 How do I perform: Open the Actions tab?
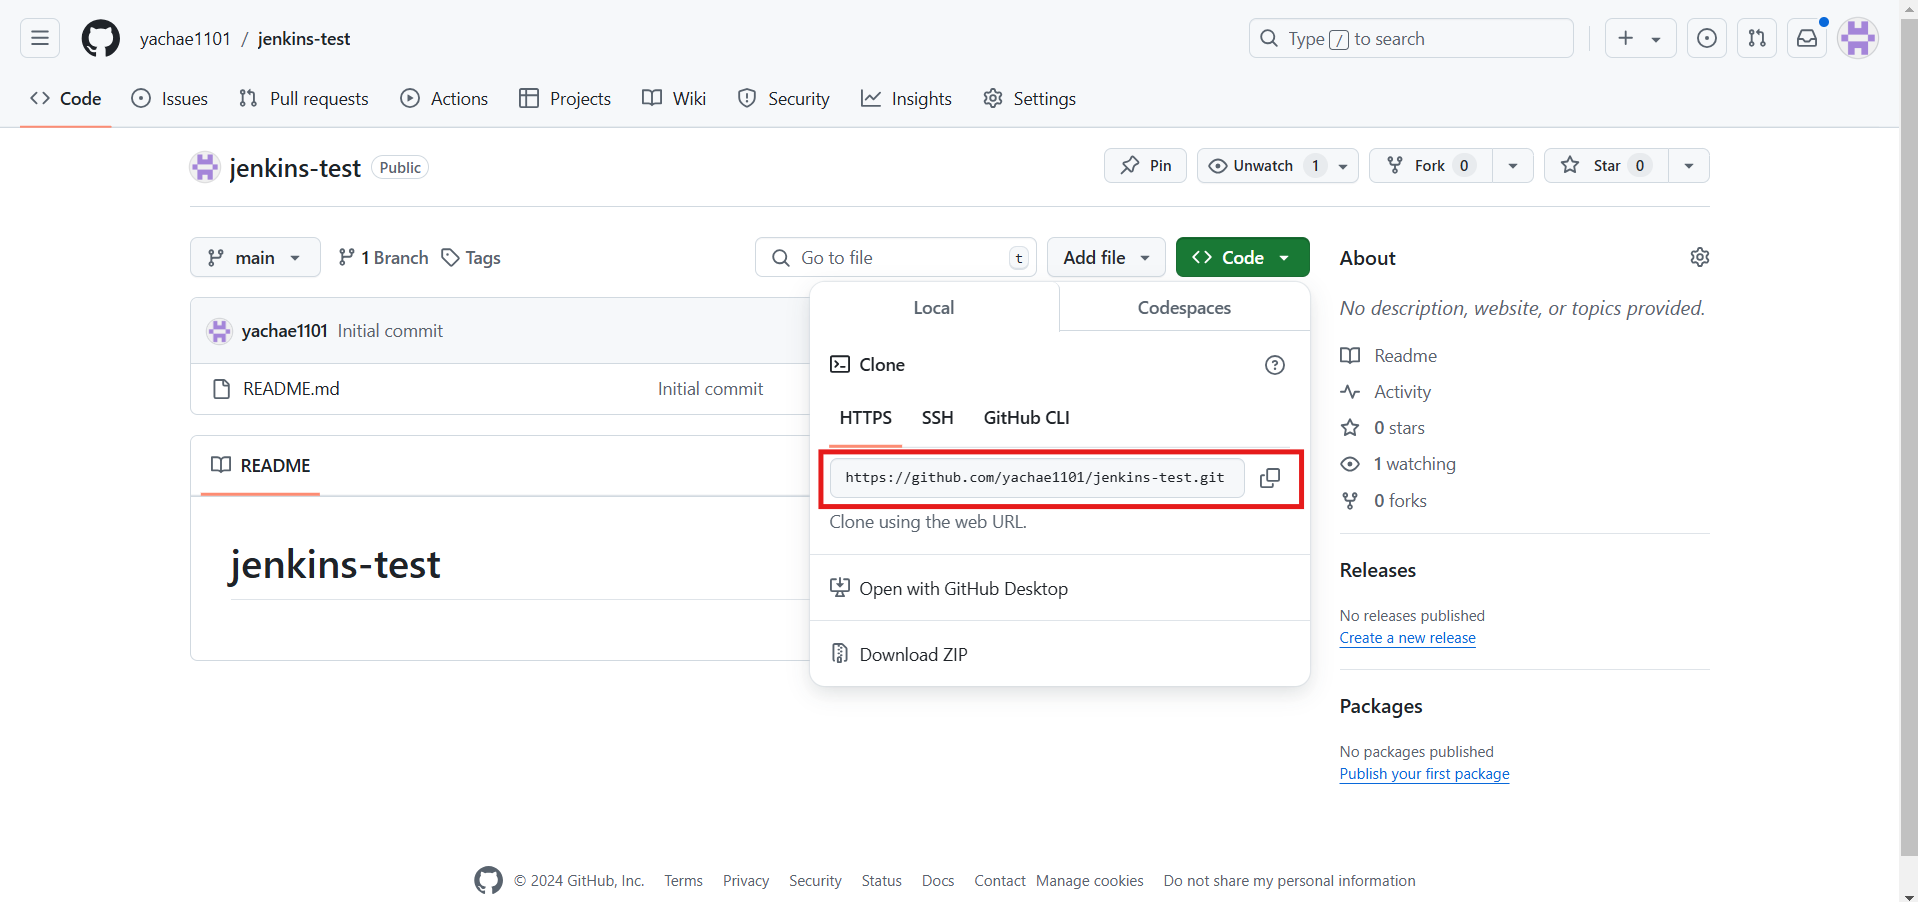(x=444, y=98)
